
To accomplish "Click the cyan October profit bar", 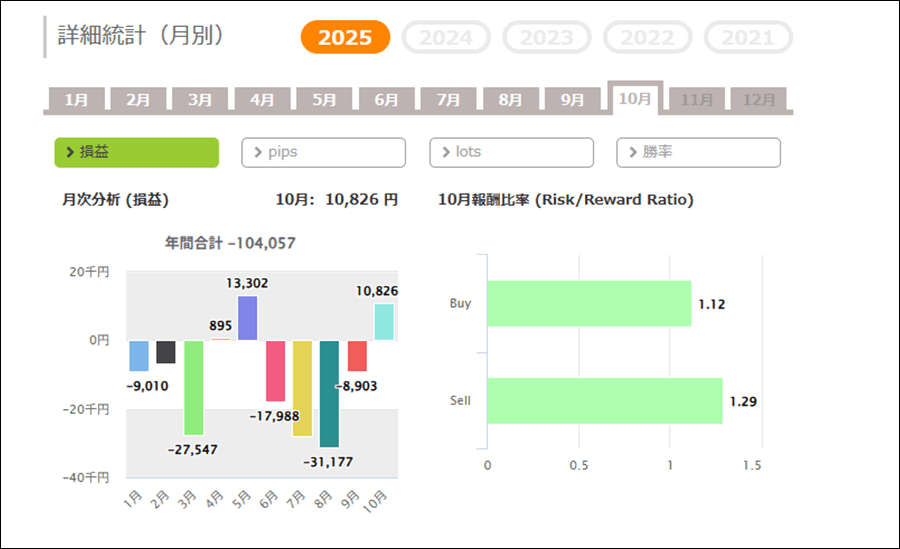I will pyautogui.click(x=384, y=322).
